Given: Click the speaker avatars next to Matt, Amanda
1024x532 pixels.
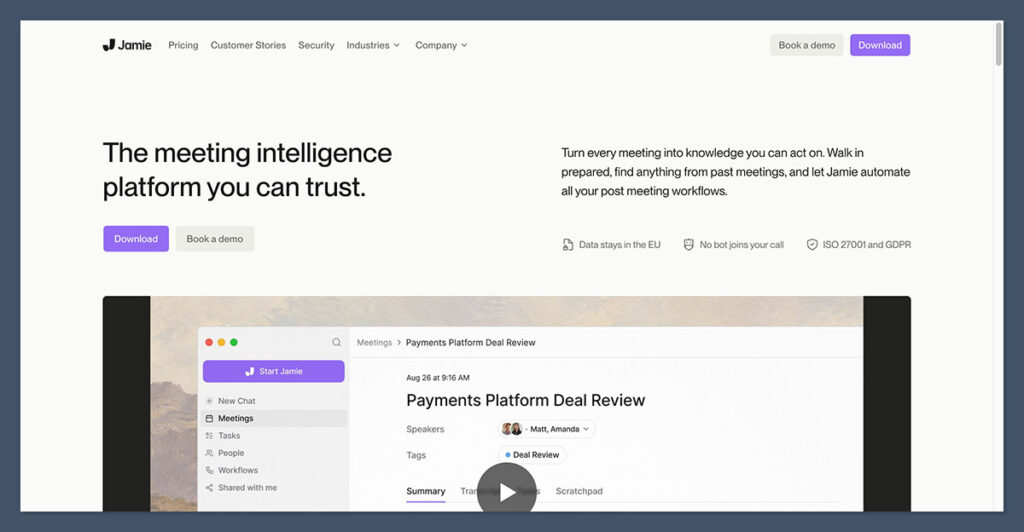Looking at the screenshot, I should tap(511, 429).
